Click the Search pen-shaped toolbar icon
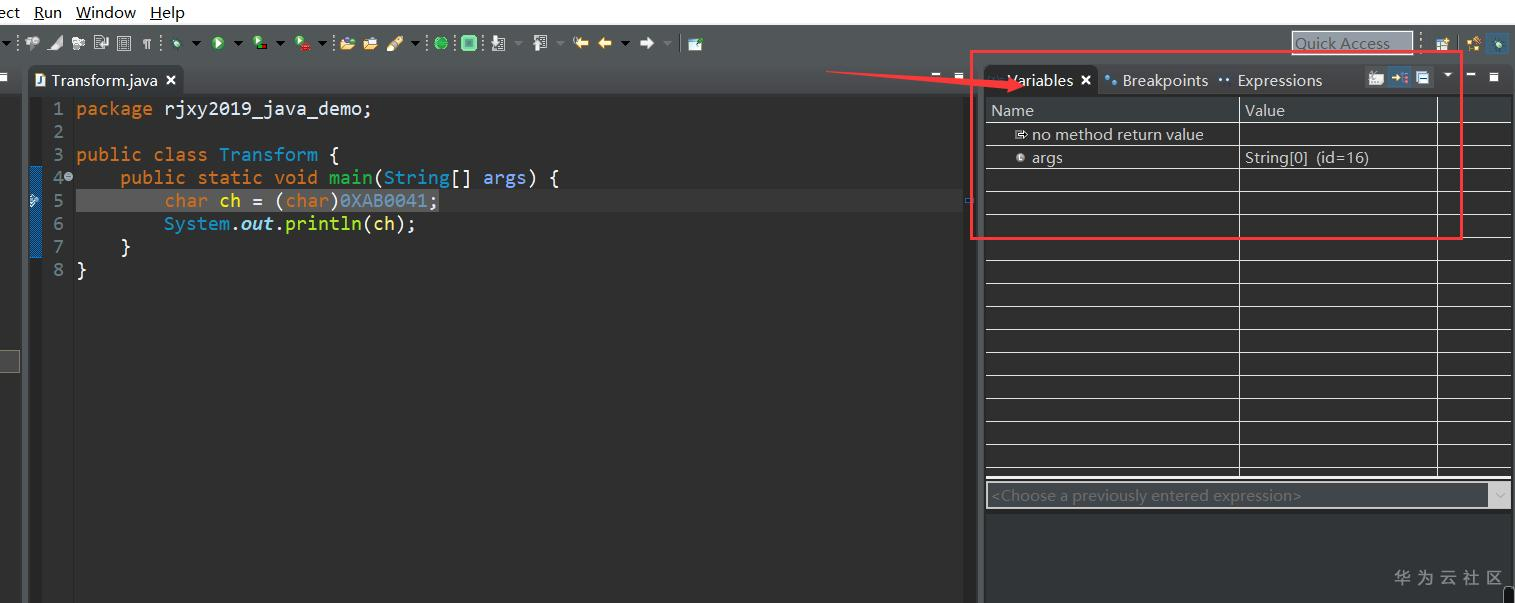Screen dimensions: 1515x603 click(394, 43)
